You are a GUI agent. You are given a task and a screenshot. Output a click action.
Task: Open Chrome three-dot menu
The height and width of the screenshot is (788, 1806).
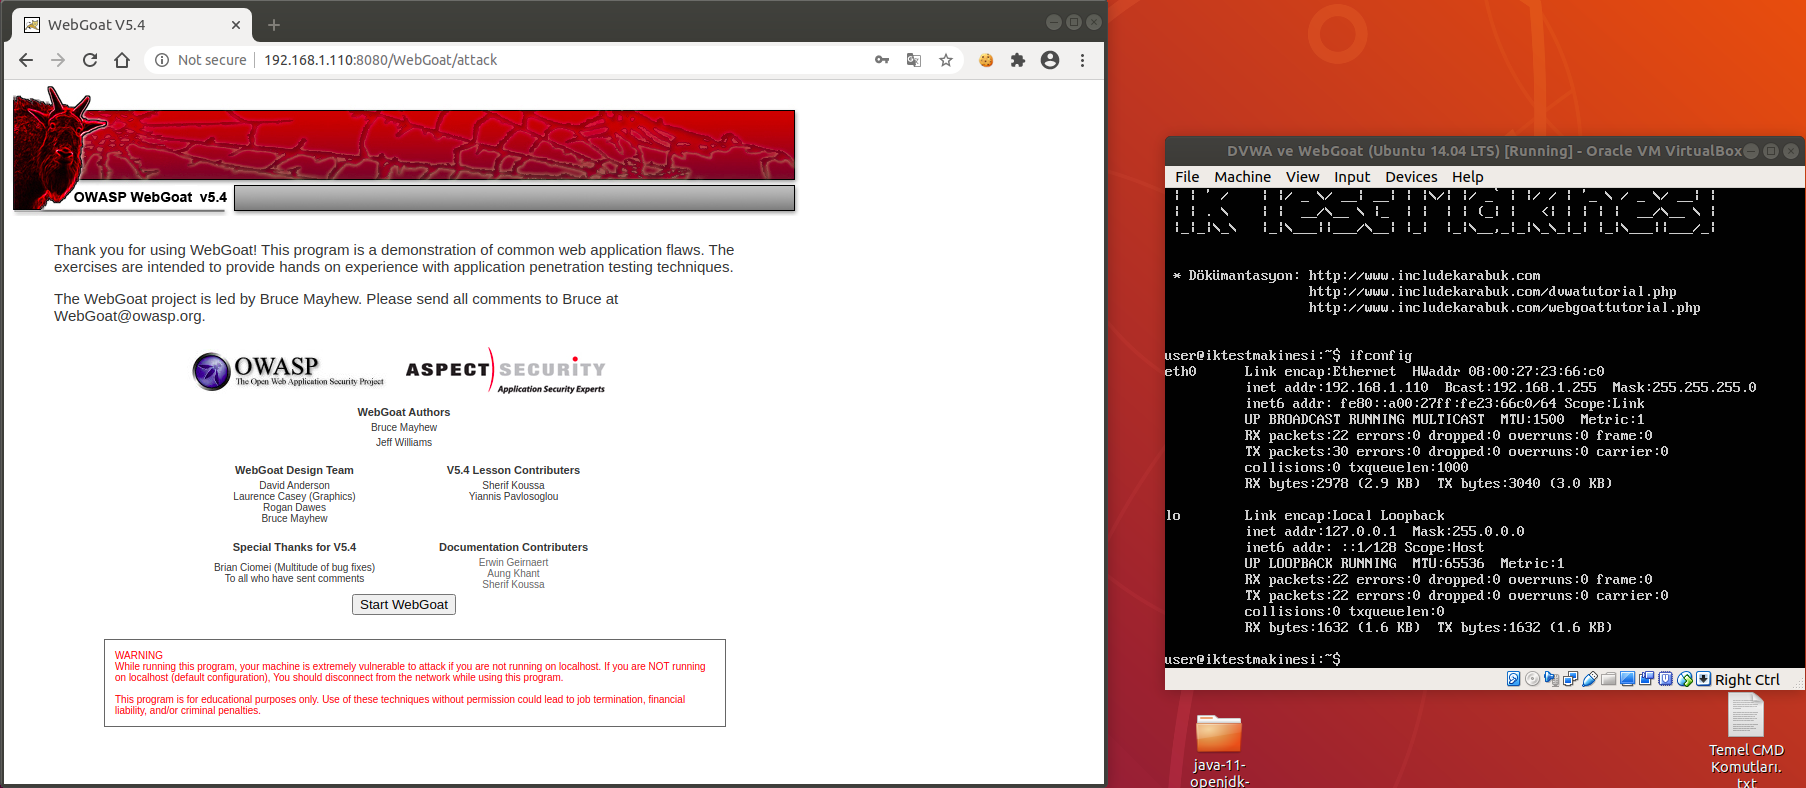click(1082, 60)
